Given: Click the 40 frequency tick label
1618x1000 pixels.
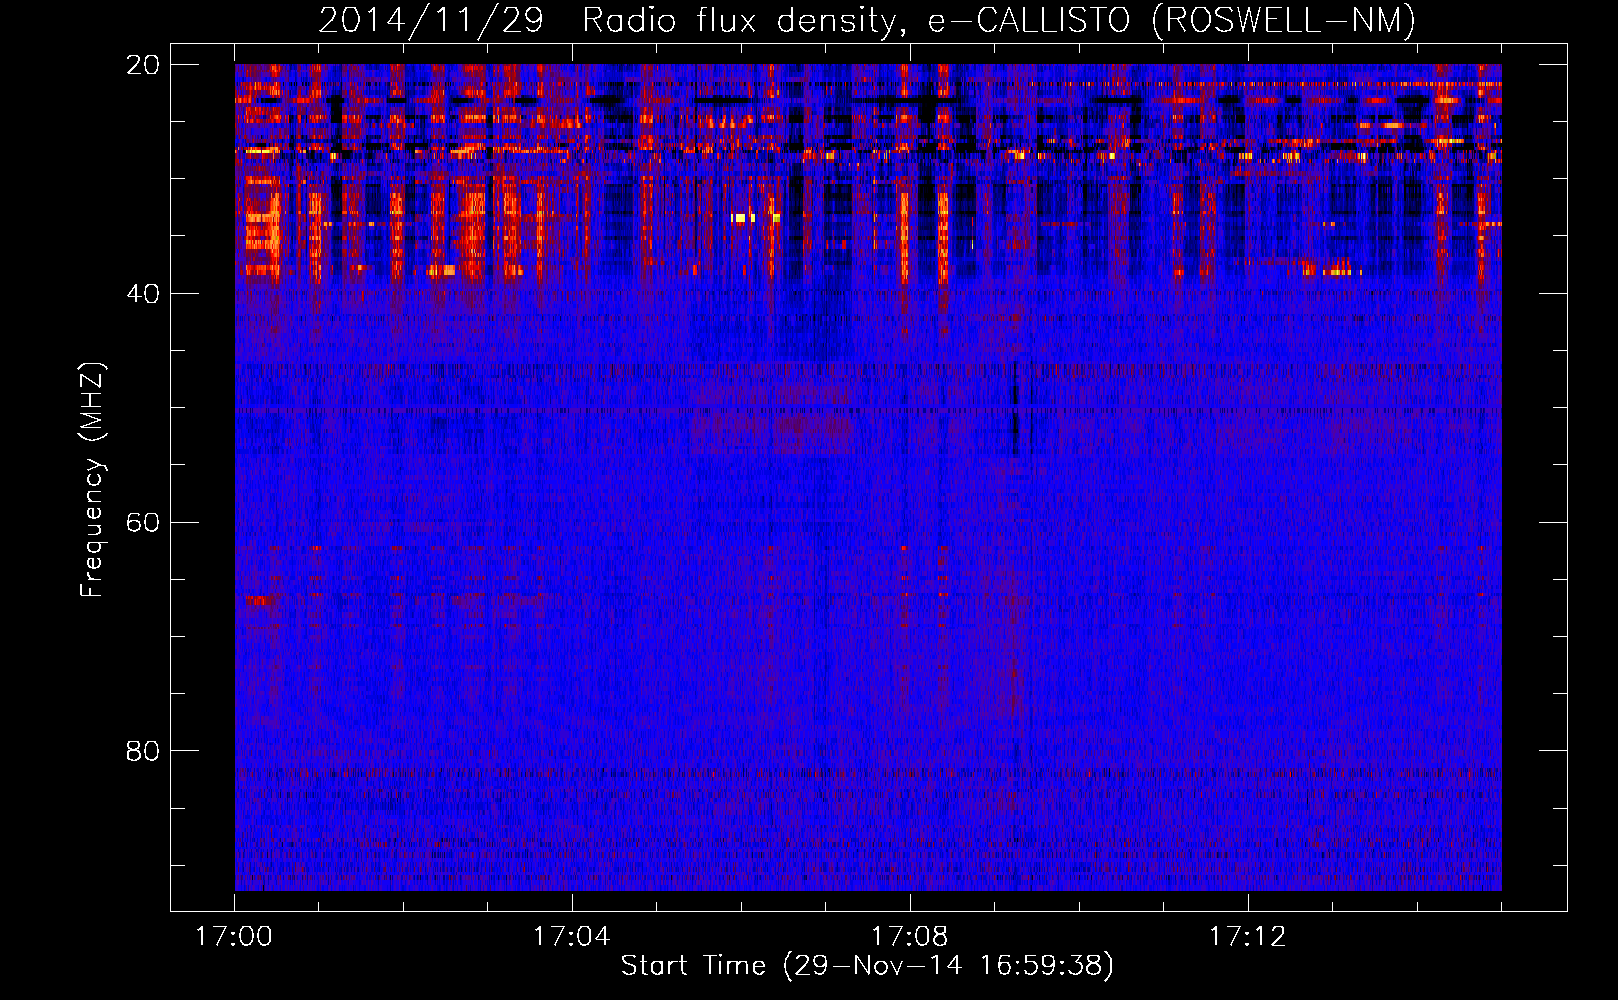Looking at the screenshot, I should pyautogui.click(x=143, y=294).
